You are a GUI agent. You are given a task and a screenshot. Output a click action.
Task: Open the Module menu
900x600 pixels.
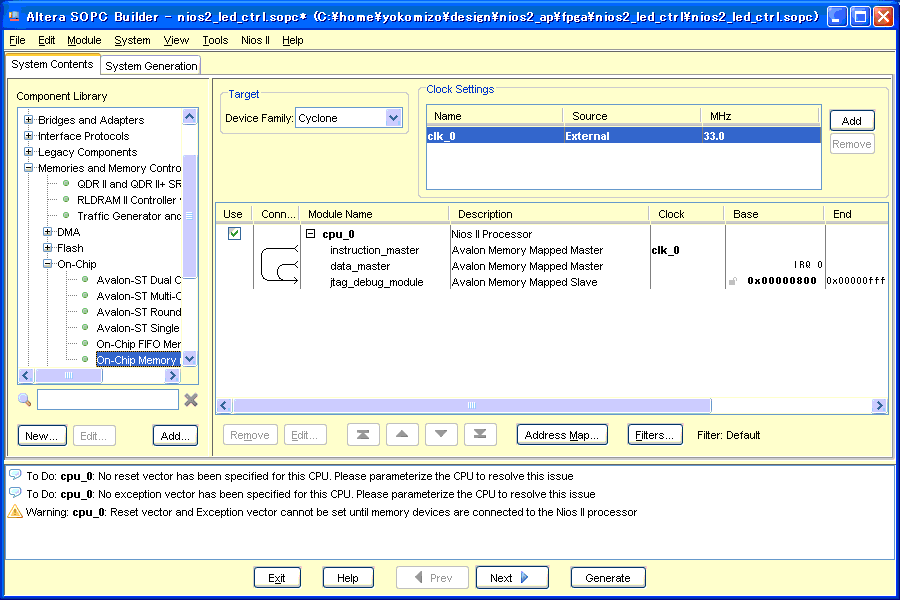click(84, 40)
